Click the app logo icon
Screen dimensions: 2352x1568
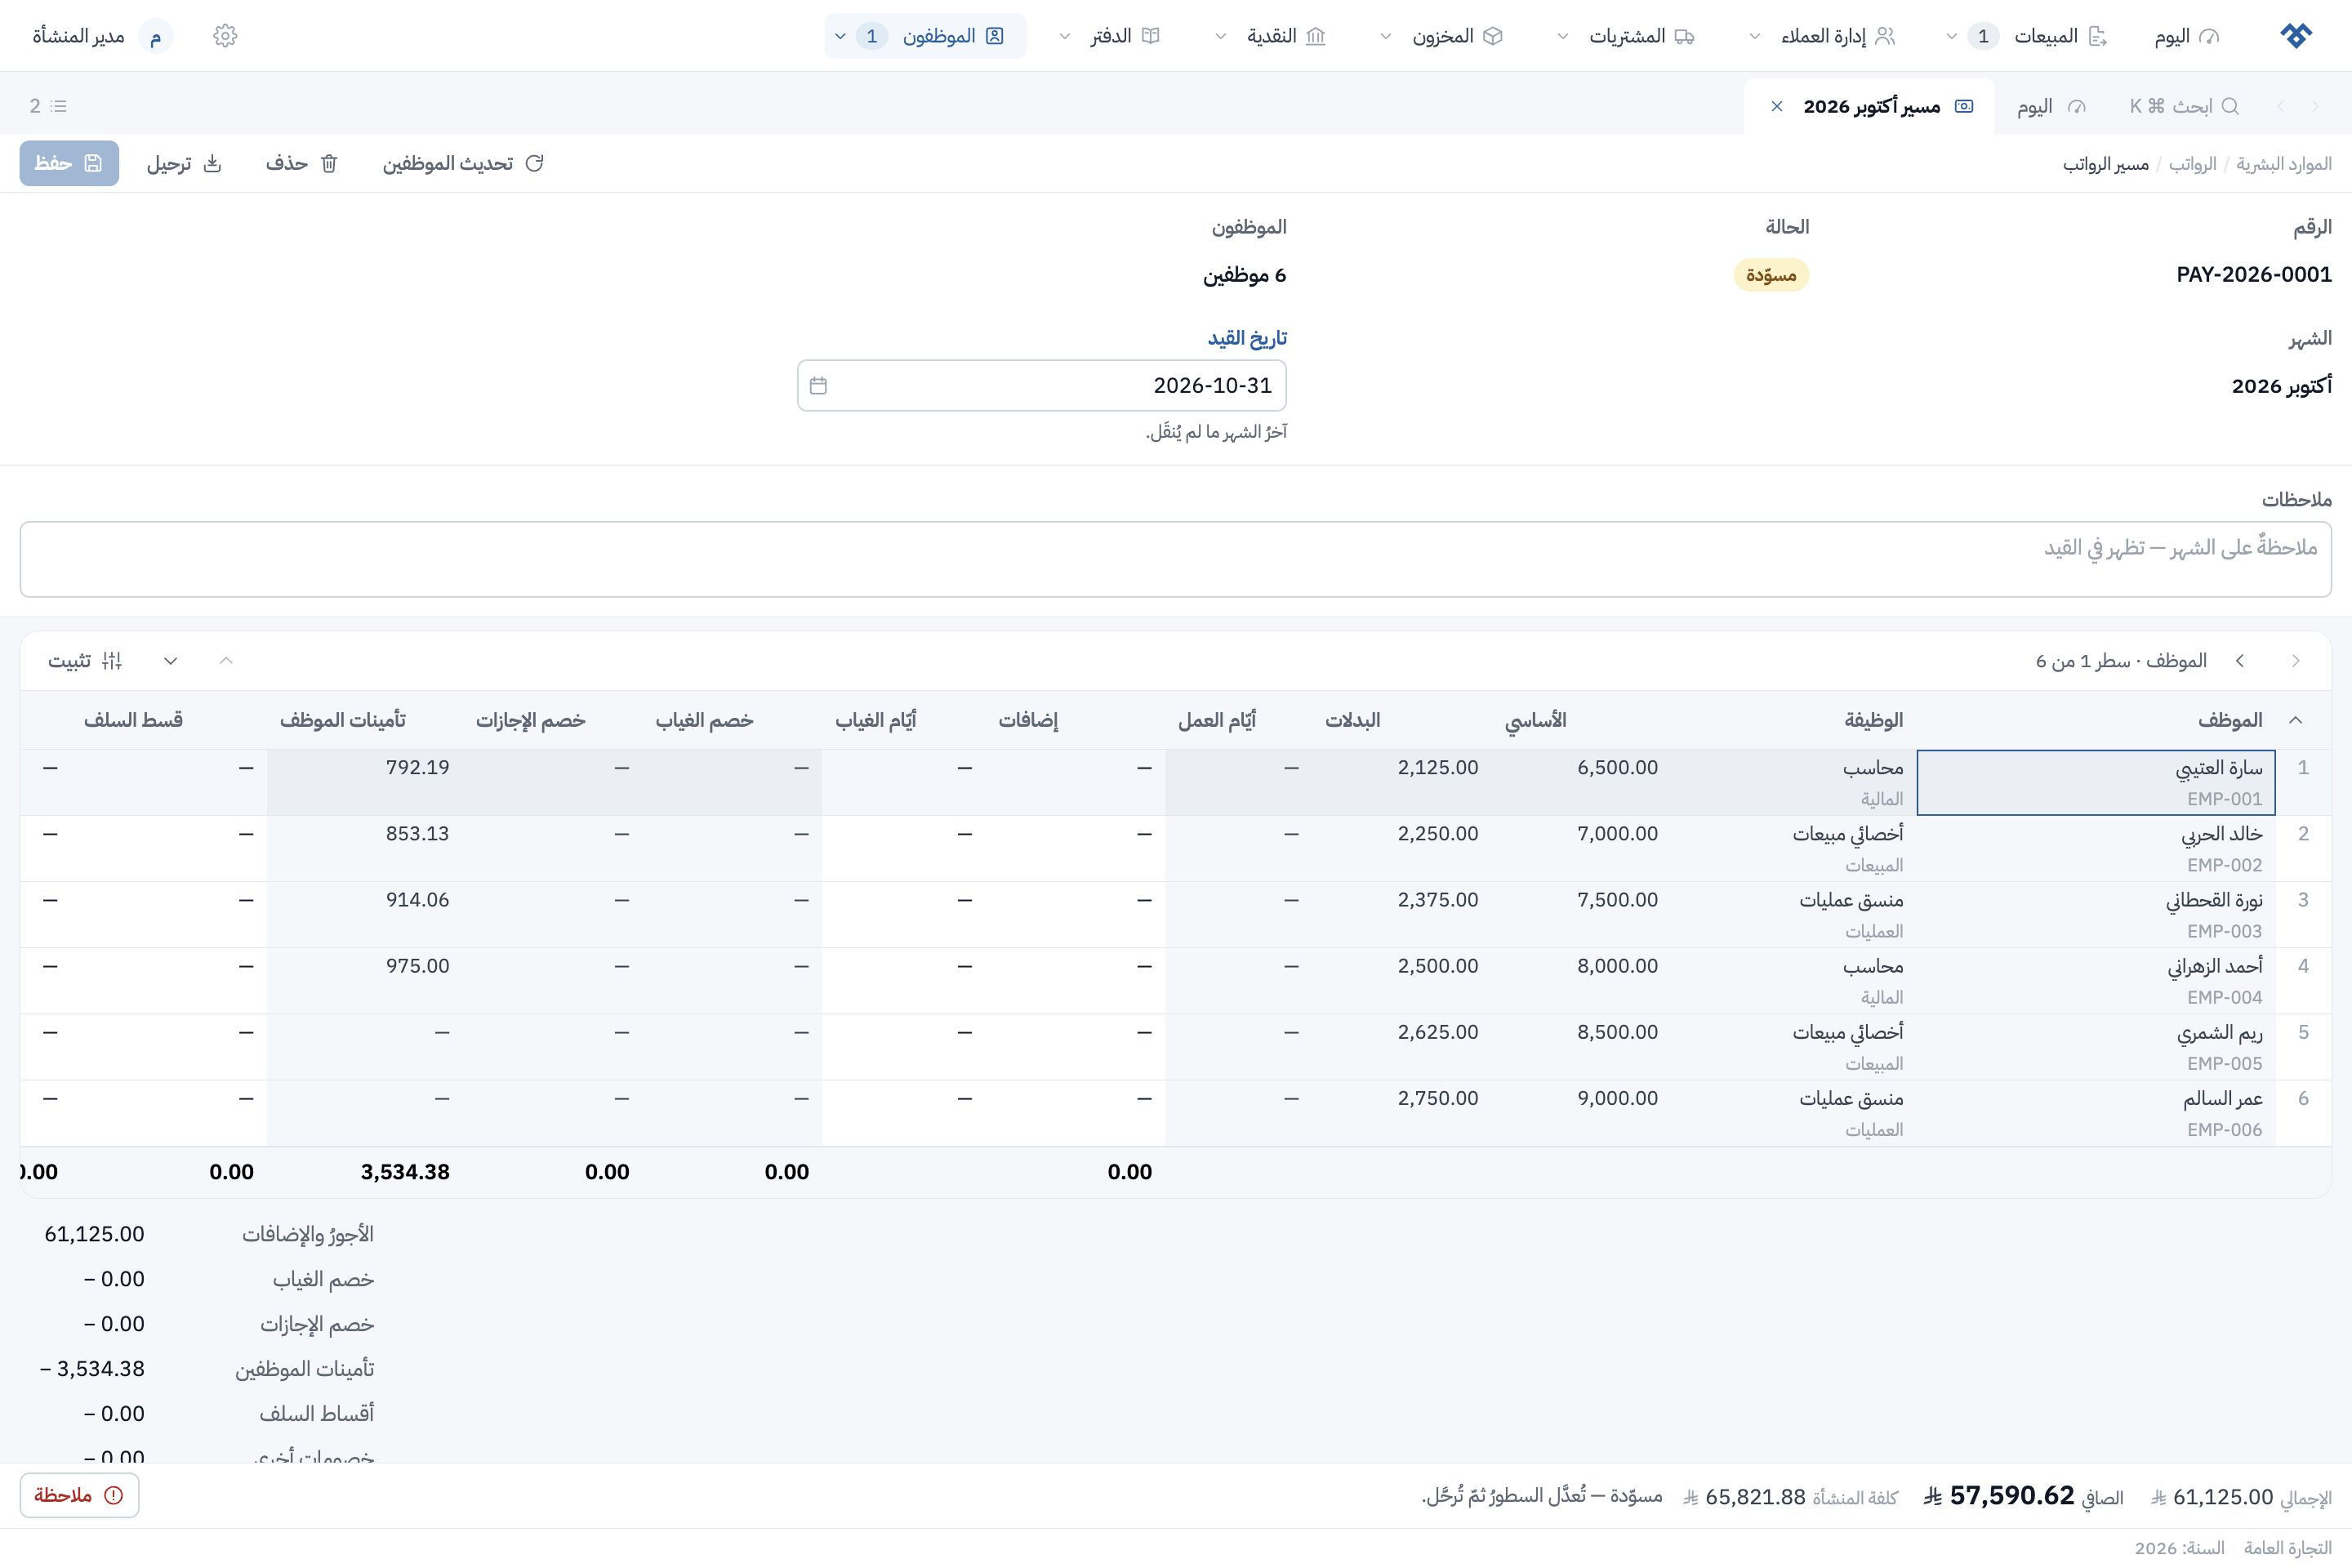tap(2296, 36)
